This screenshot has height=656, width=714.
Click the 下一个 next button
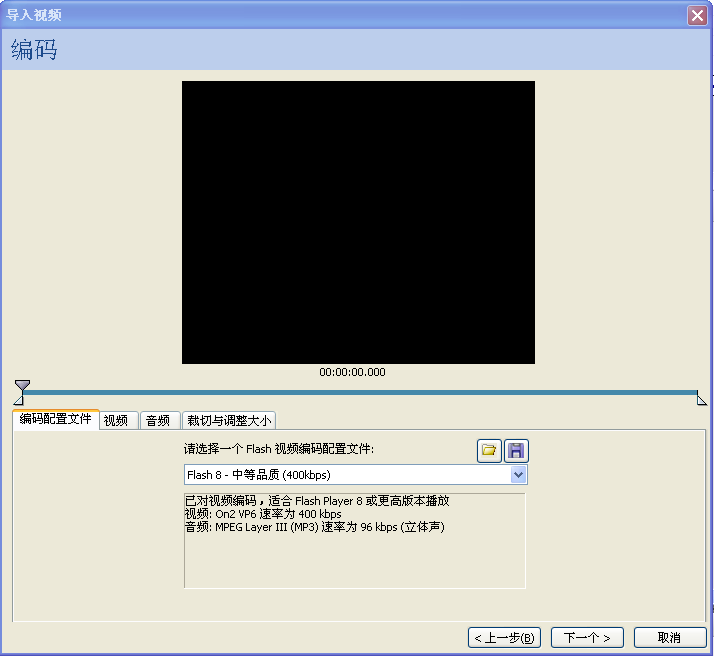point(587,637)
